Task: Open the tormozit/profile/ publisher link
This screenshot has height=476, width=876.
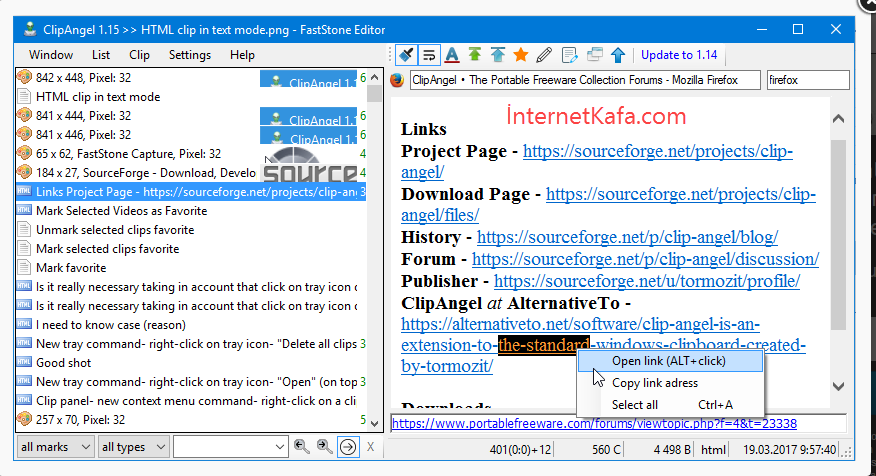Action: click(x=647, y=280)
